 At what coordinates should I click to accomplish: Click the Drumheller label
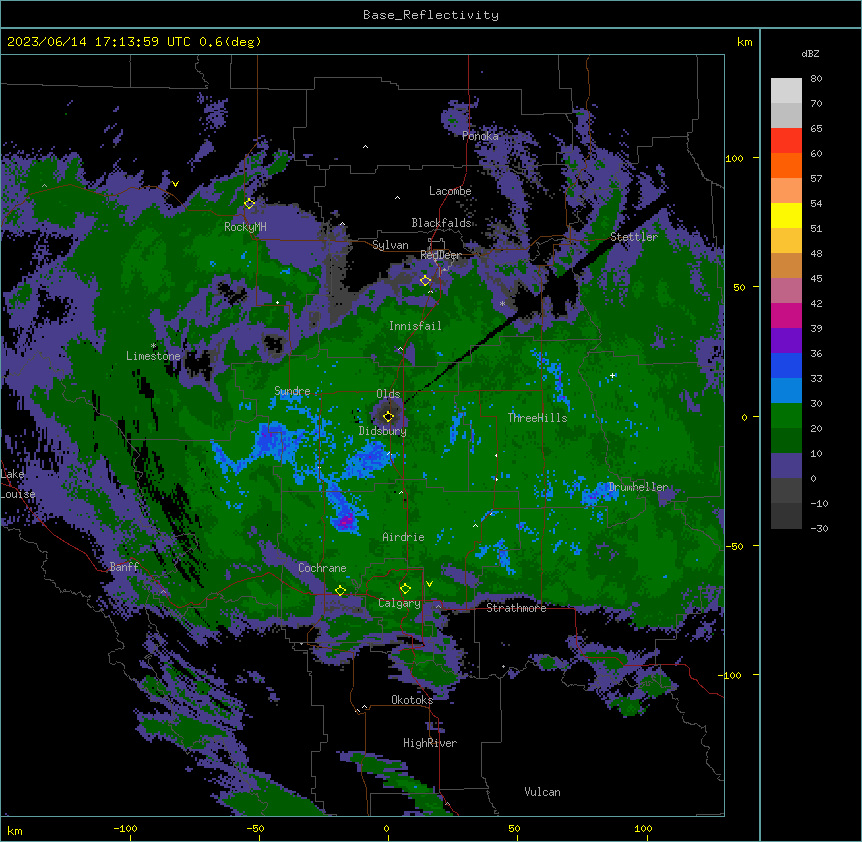638,487
